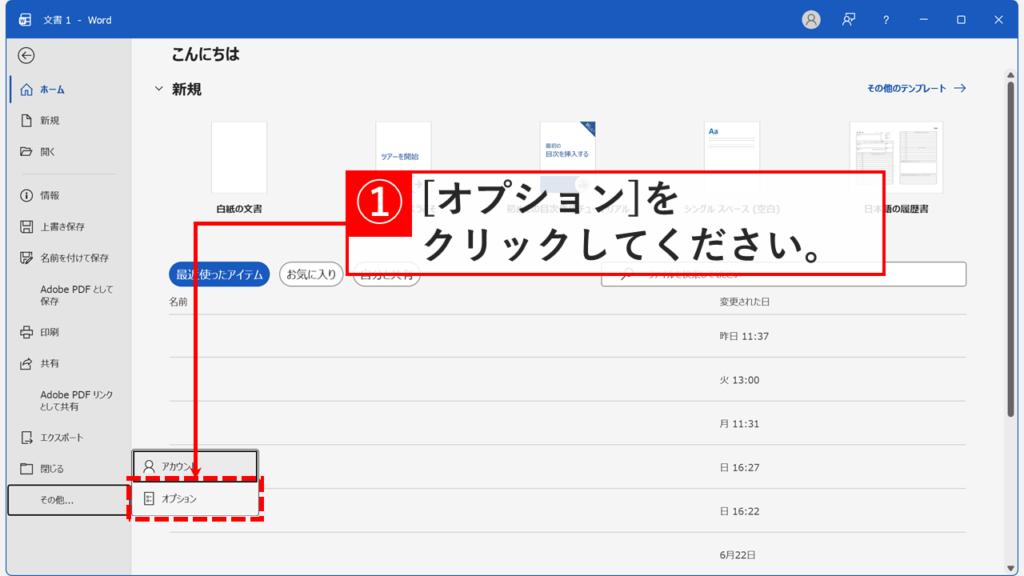Open the file row dated 火 13:00
The width and height of the screenshot is (1024, 576).
568,380
